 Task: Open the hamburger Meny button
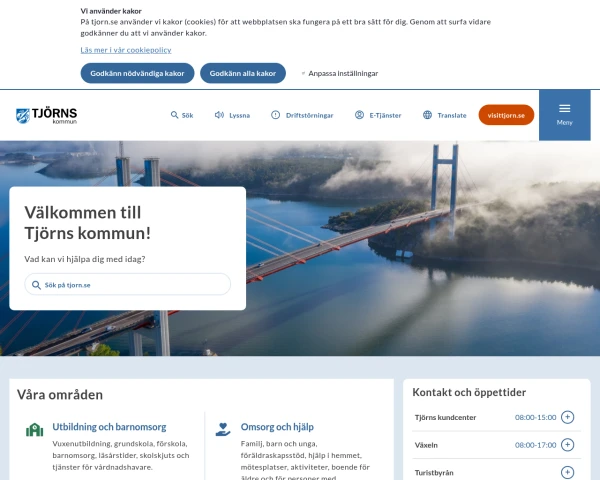564,115
